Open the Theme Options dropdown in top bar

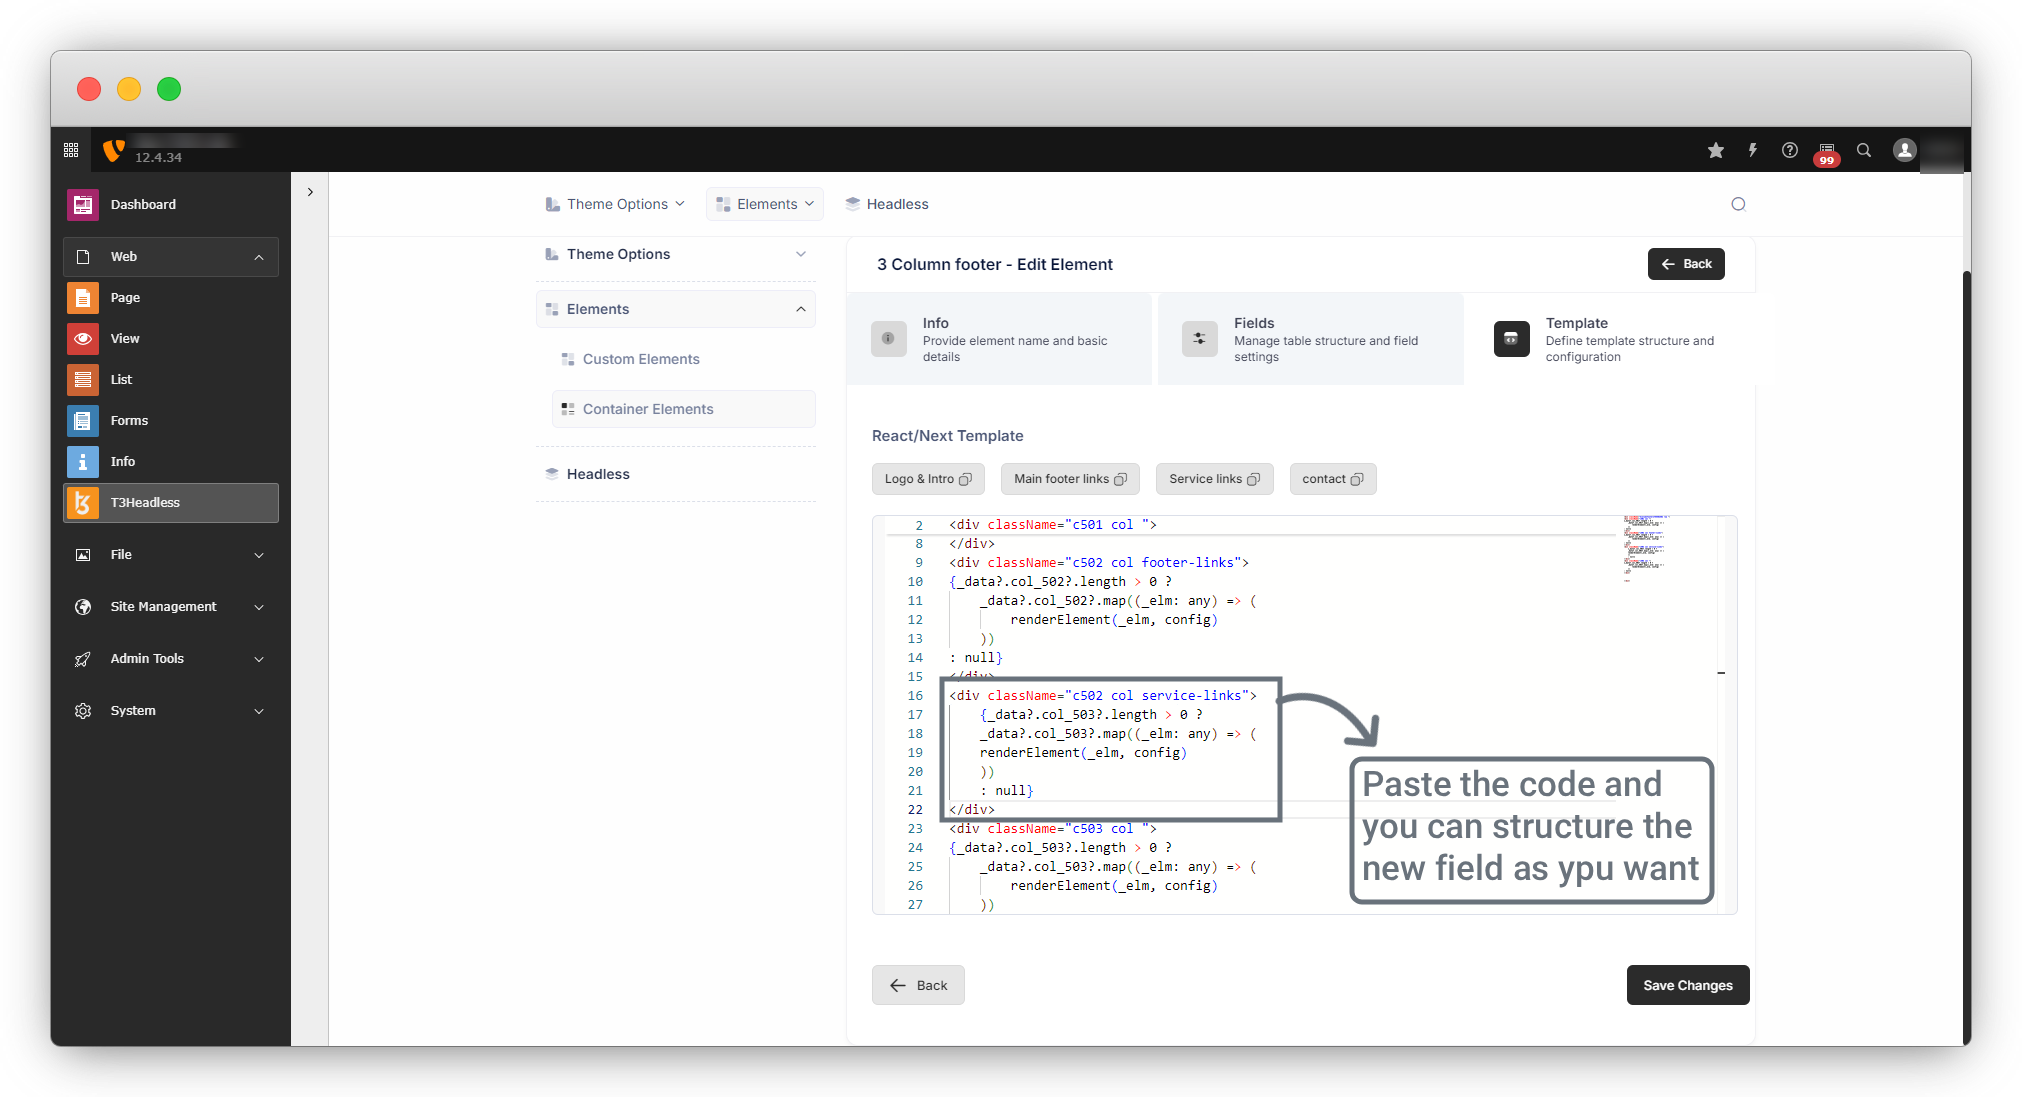pos(616,204)
